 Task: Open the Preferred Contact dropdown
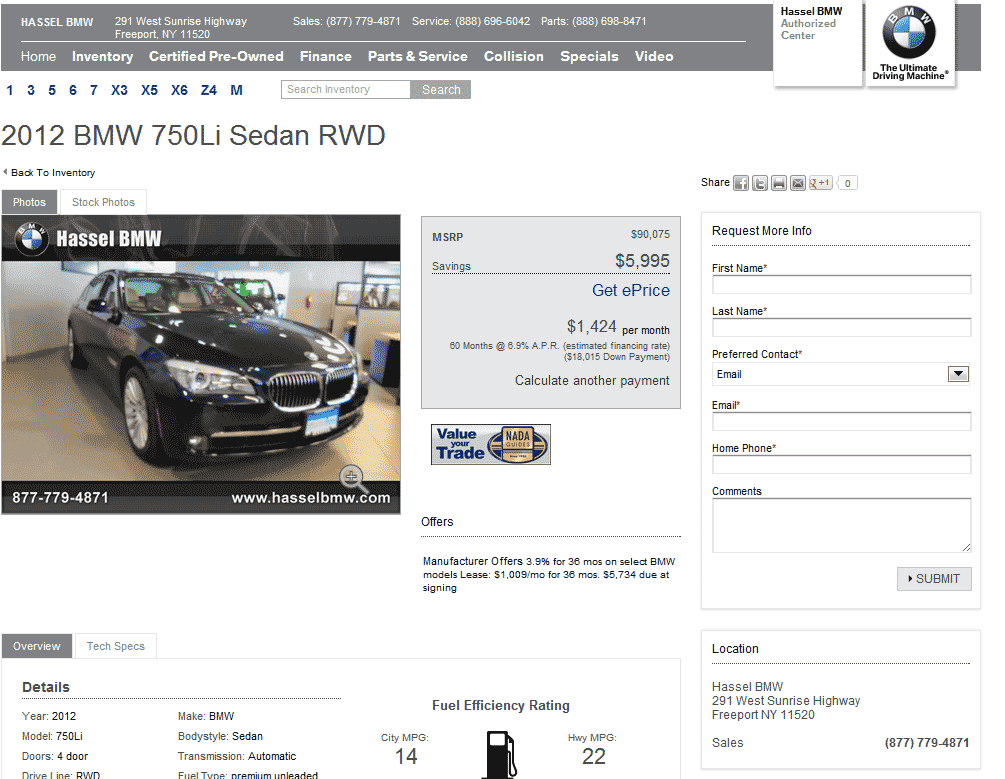[841, 374]
